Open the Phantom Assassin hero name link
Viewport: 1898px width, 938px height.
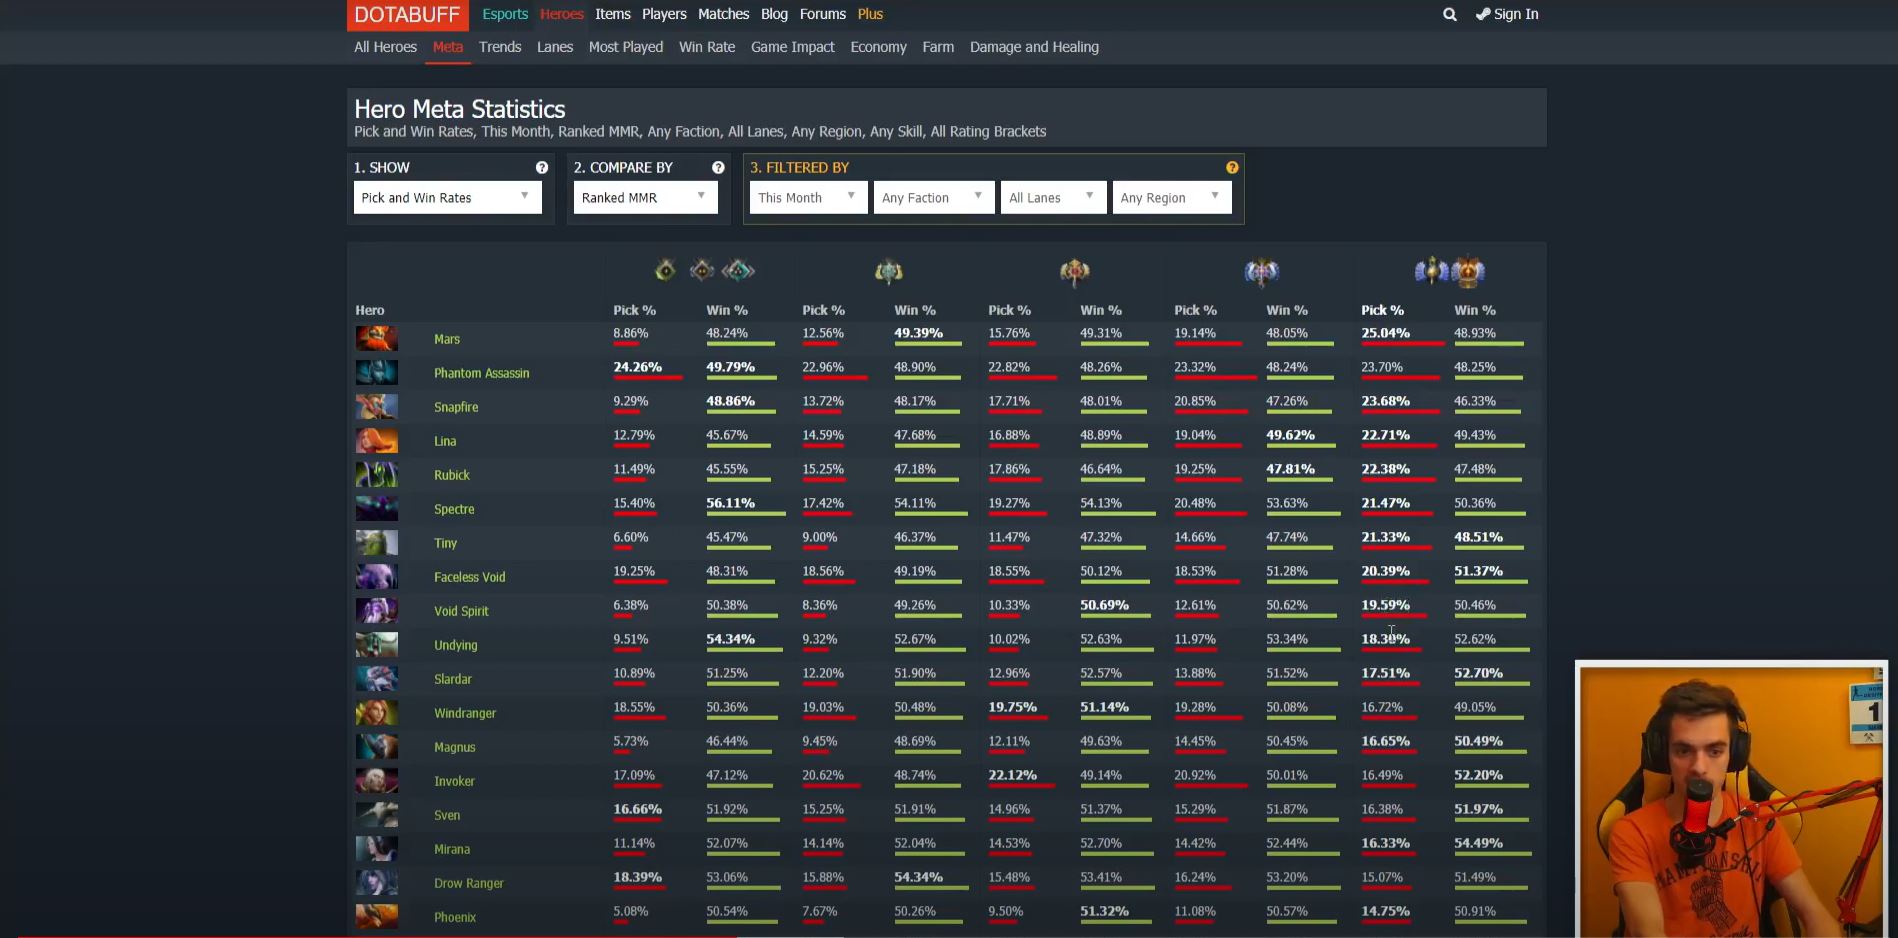[x=482, y=373]
